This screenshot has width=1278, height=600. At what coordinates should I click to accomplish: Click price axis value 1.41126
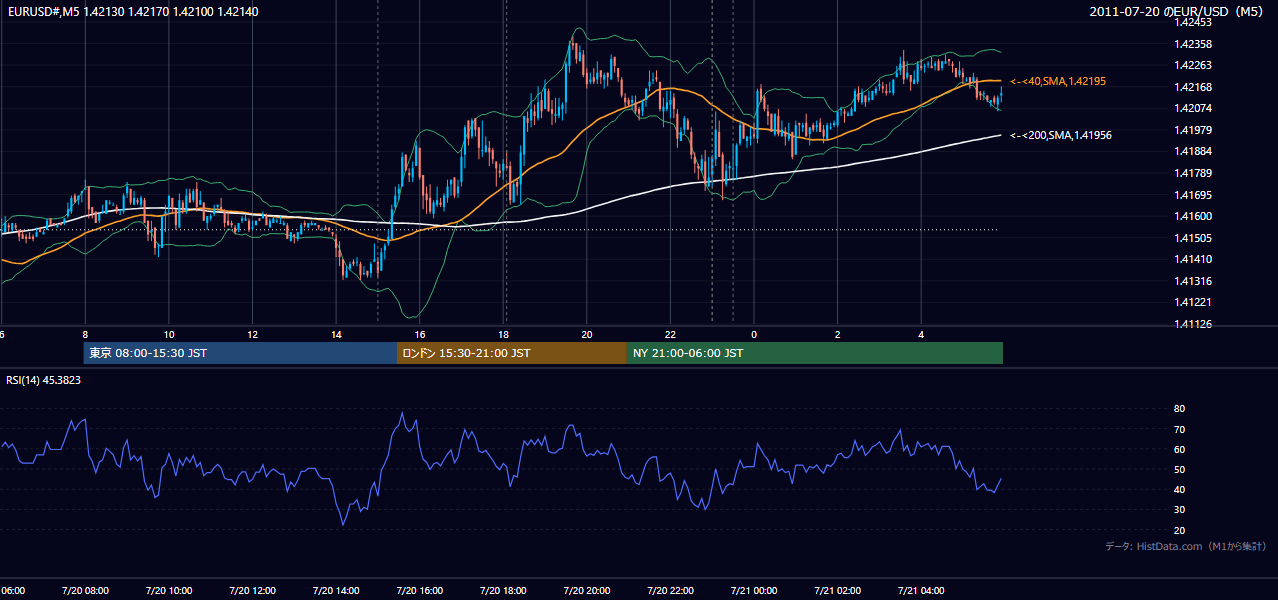(1192, 324)
